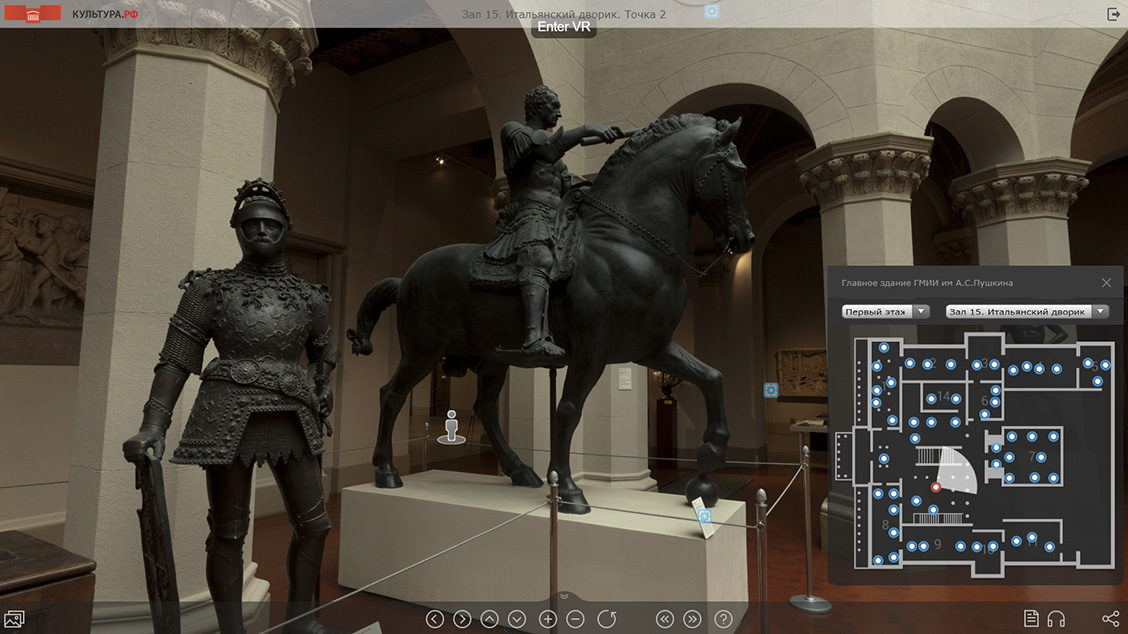Open the Первый этаж floor dropdown
This screenshot has height=634, width=1128.
pos(886,312)
